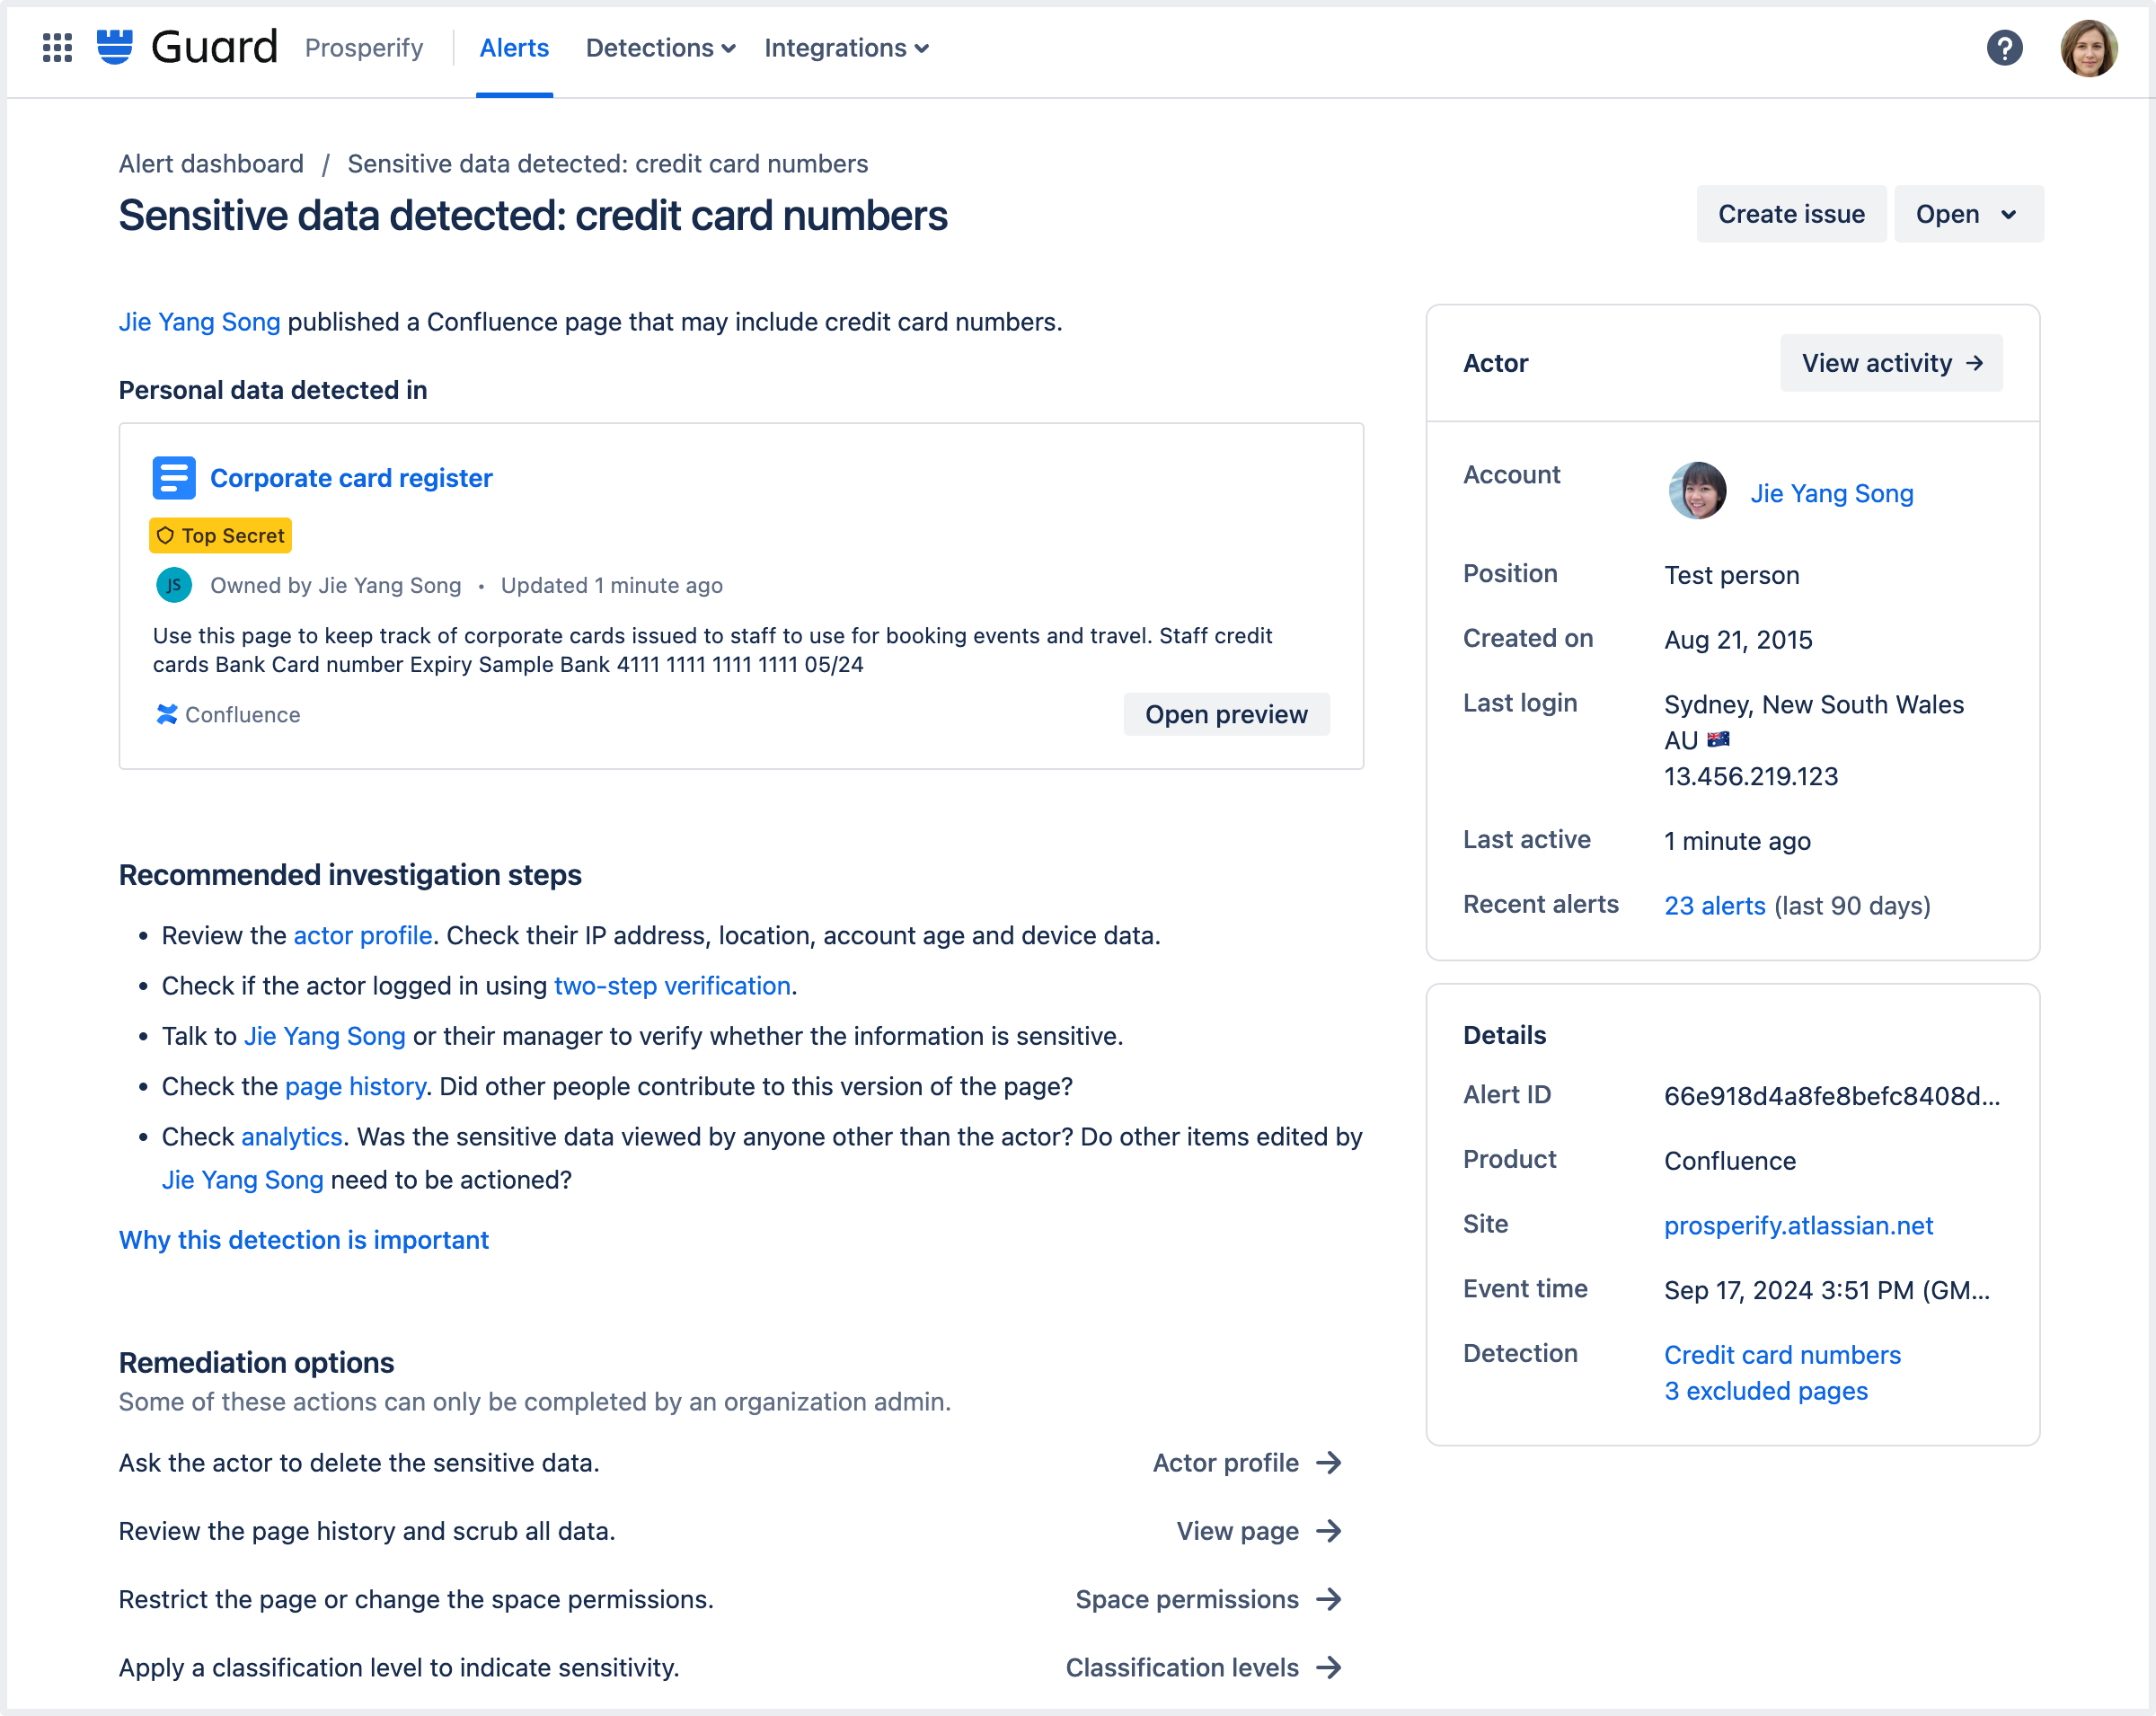The height and width of the screenshot is (1716, 2156).
Task: Click the Create issue button
Action: pyautogui.click(x=1791, y=214)
